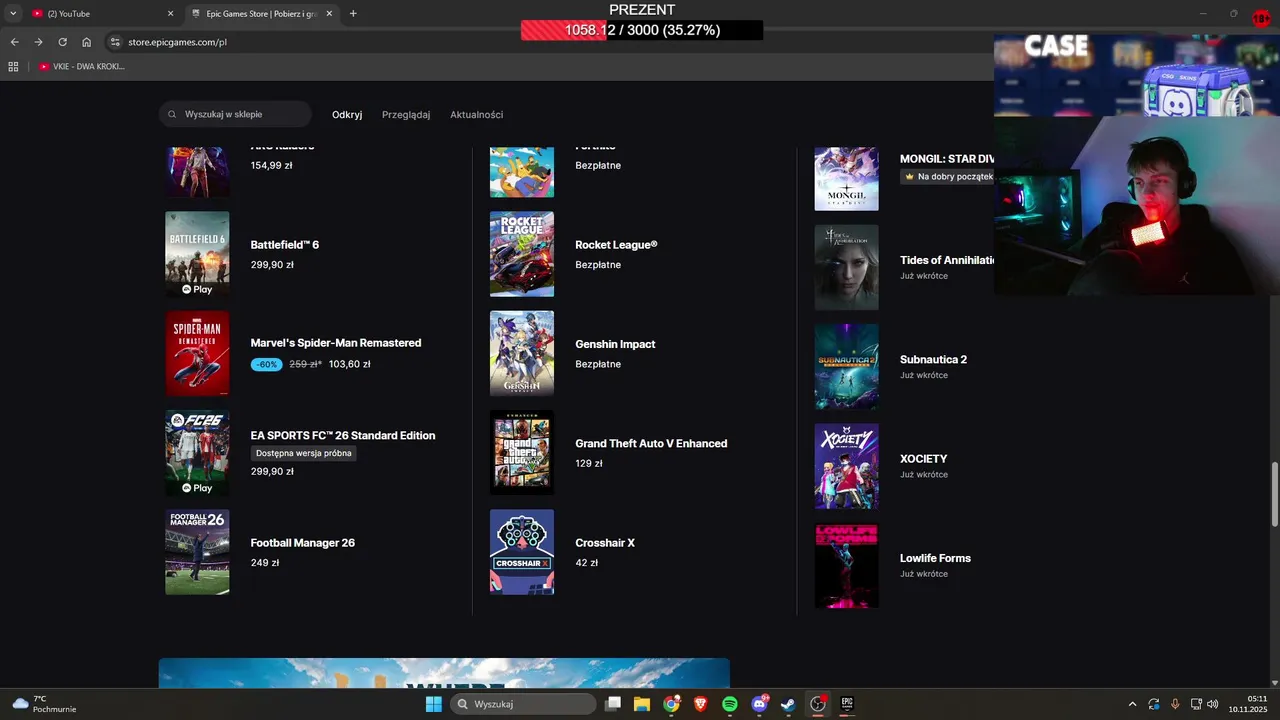
Task: Open Task View from the taskbar
Action: (613, 704)
